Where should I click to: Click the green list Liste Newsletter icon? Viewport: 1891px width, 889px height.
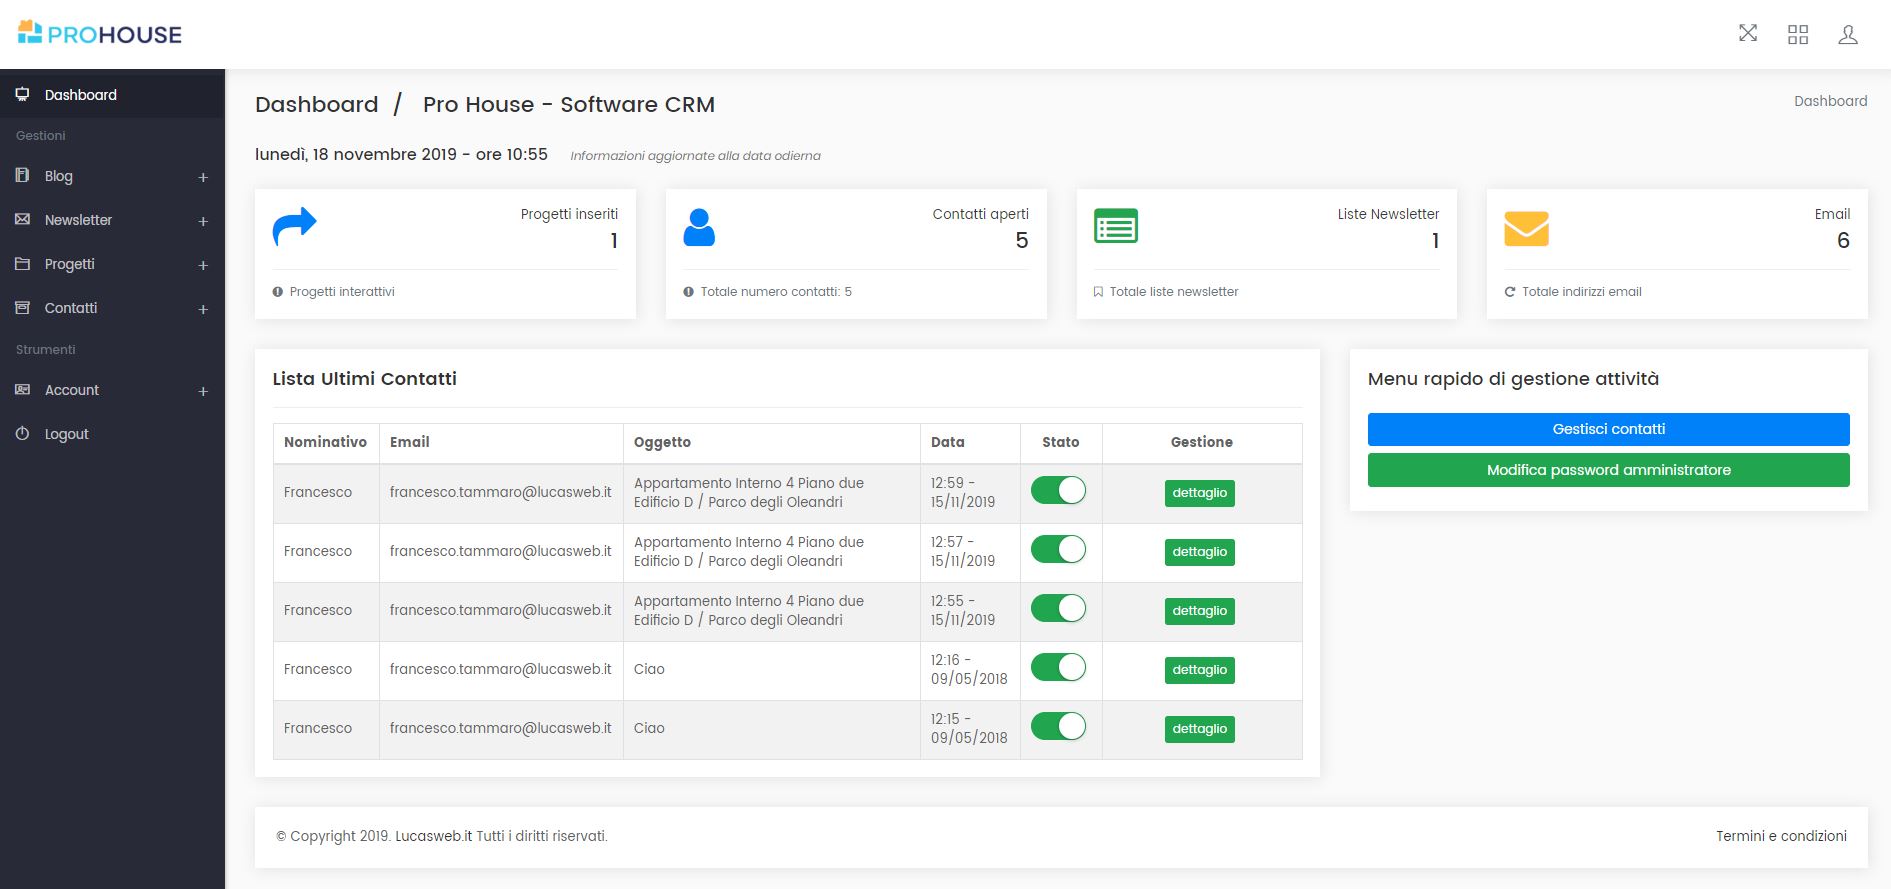[1116, 226]
